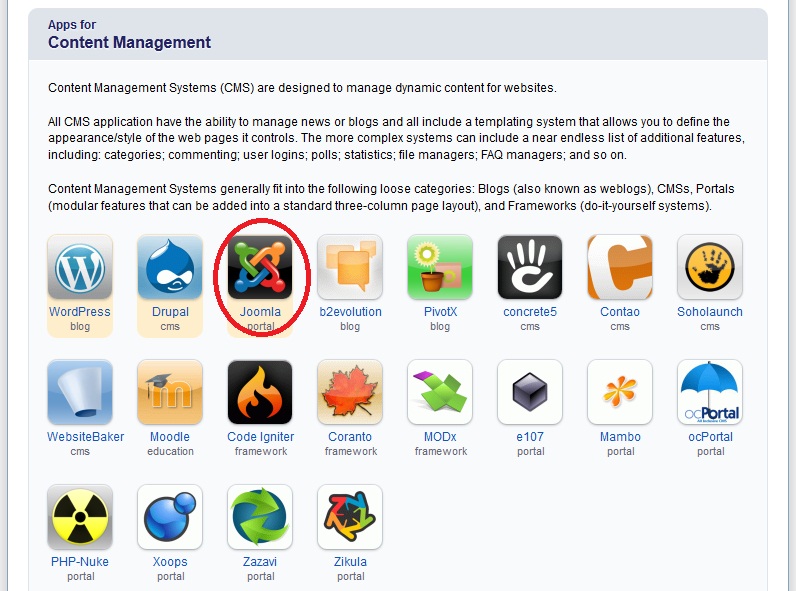This screenshot has width=796, height=591.
Task: Open the Coranto text link
Action: pyautogui.click(x=350, y=437)
